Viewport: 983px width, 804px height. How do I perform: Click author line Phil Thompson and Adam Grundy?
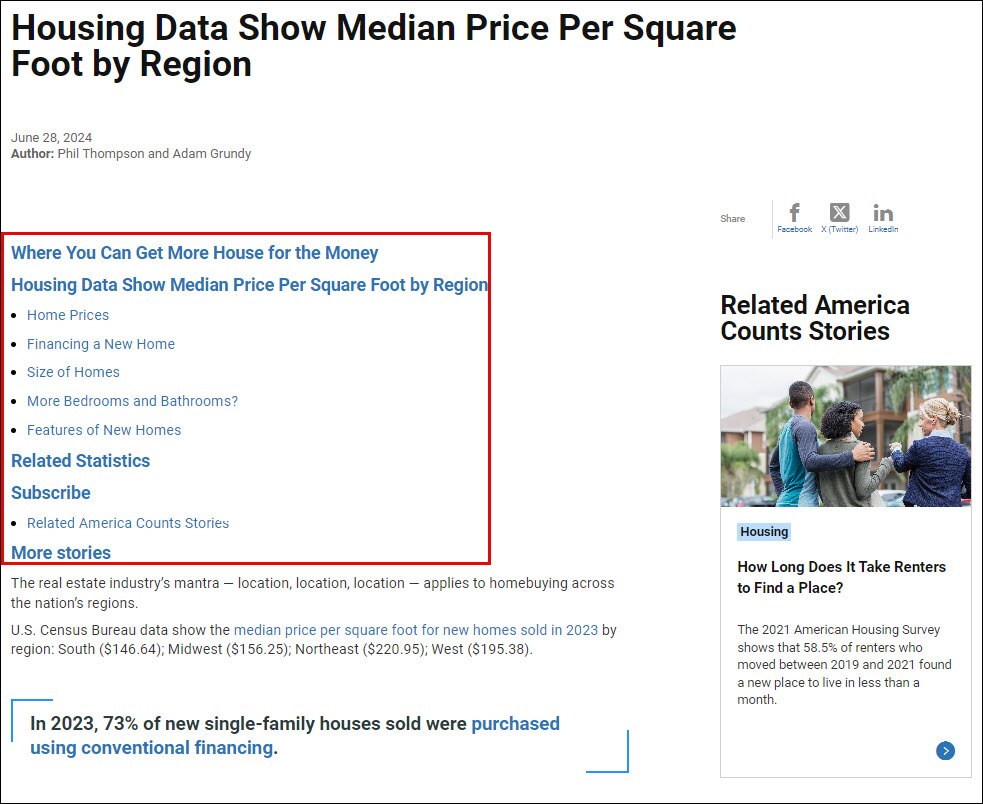click(131, 154)
